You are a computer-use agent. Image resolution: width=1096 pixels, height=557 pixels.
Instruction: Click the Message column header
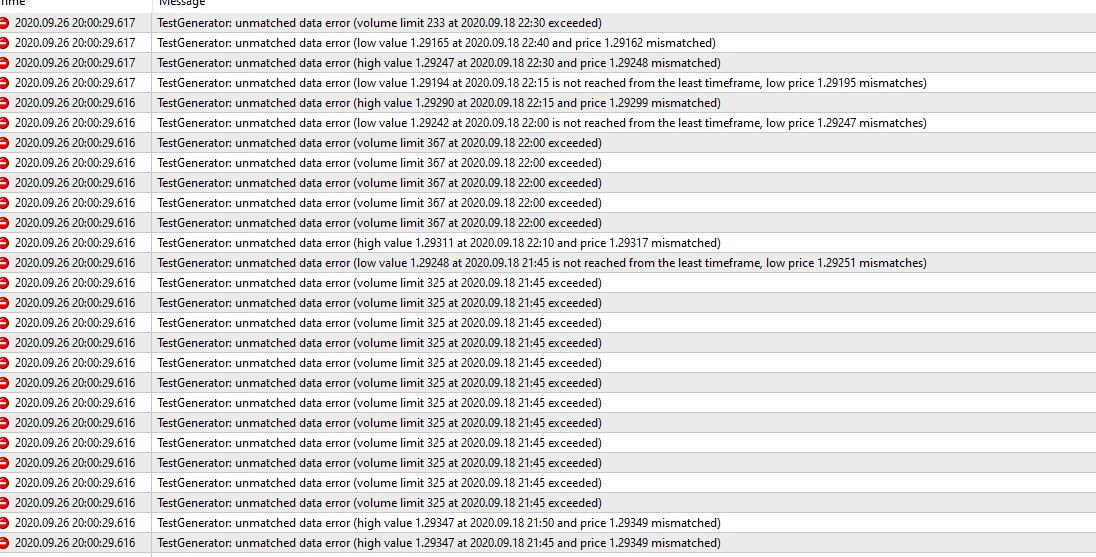181,4
